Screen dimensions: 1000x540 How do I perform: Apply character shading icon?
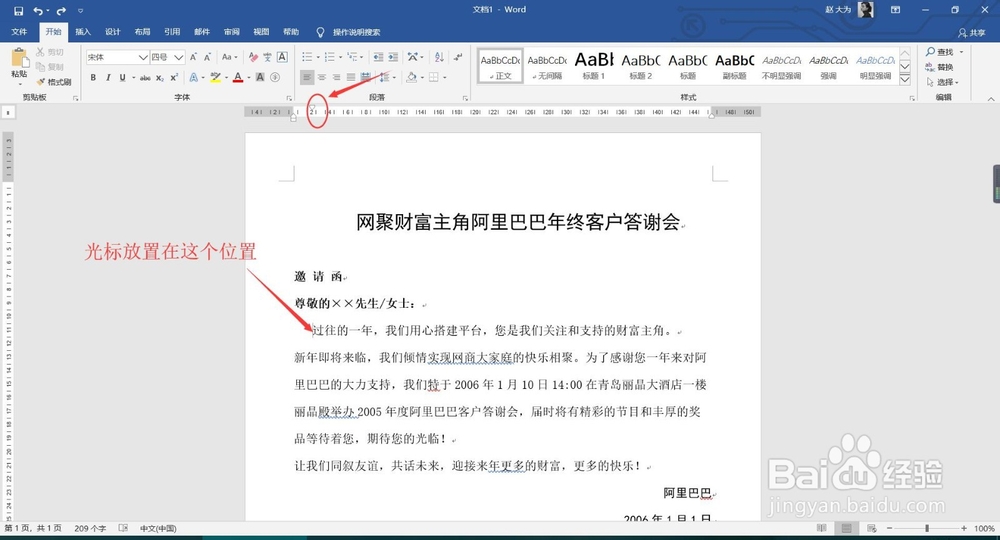click(260, 78)
